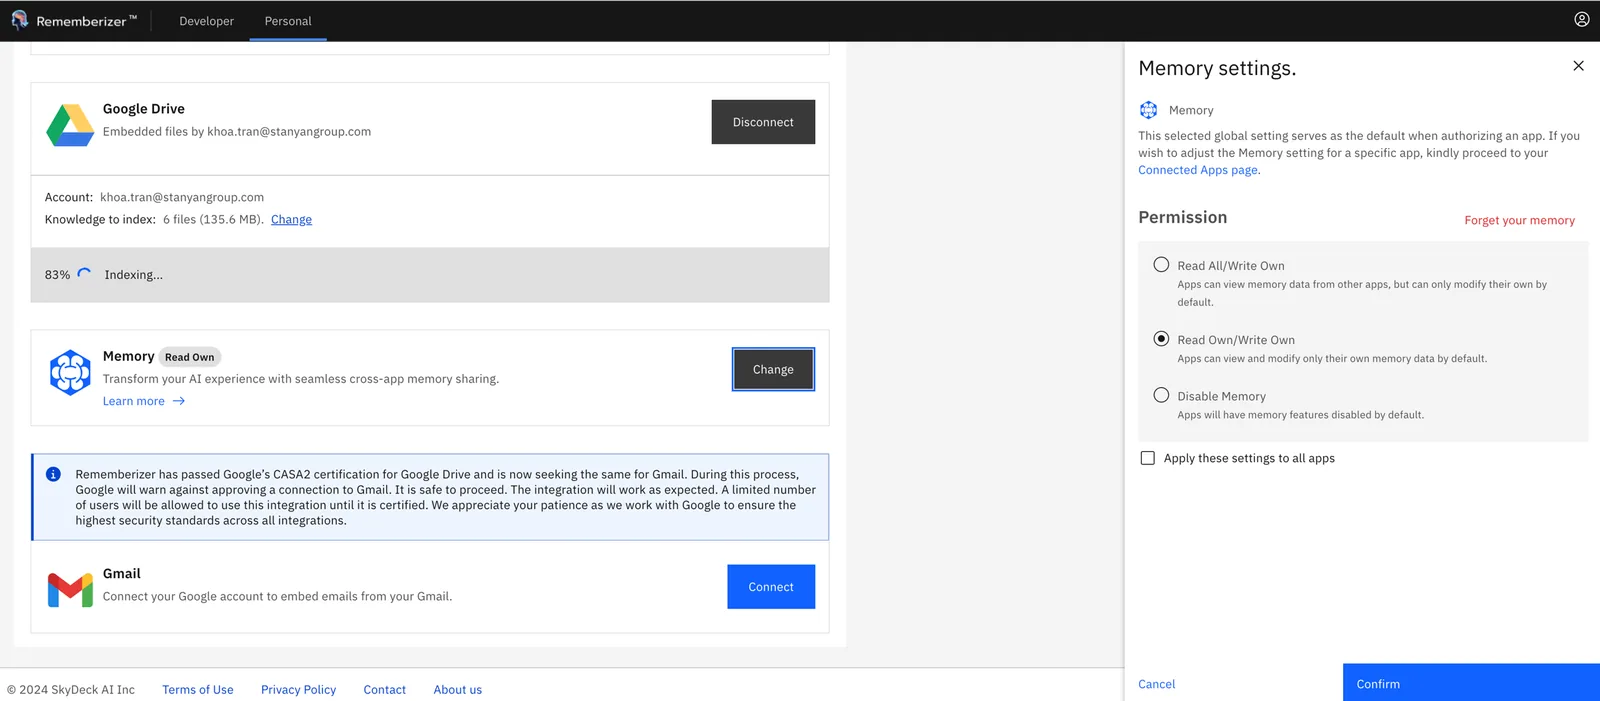Switch to the Personal tab
This screenshot has height=701, width=1600.
pos(288,21)
